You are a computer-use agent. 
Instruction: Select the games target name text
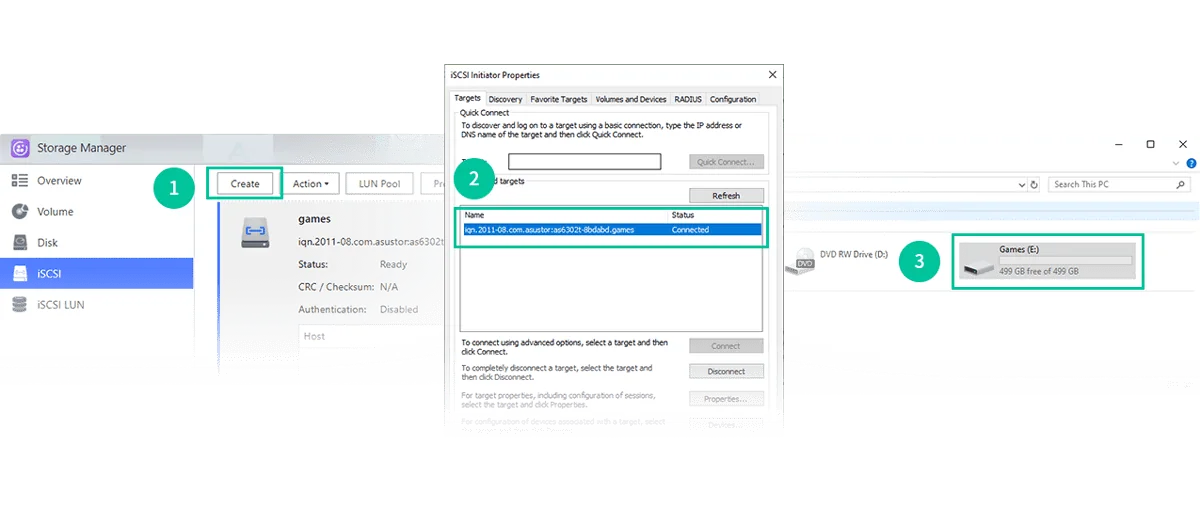(314, 218)
